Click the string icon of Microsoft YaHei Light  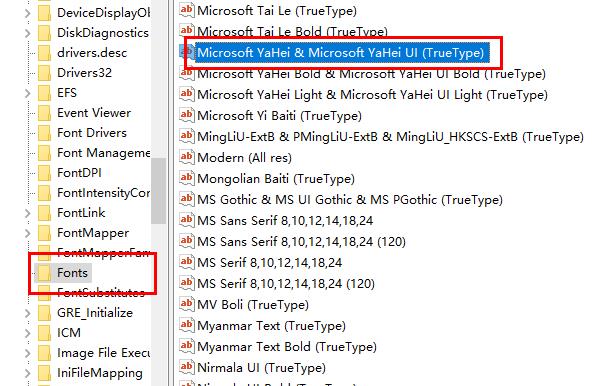point(187,94)
